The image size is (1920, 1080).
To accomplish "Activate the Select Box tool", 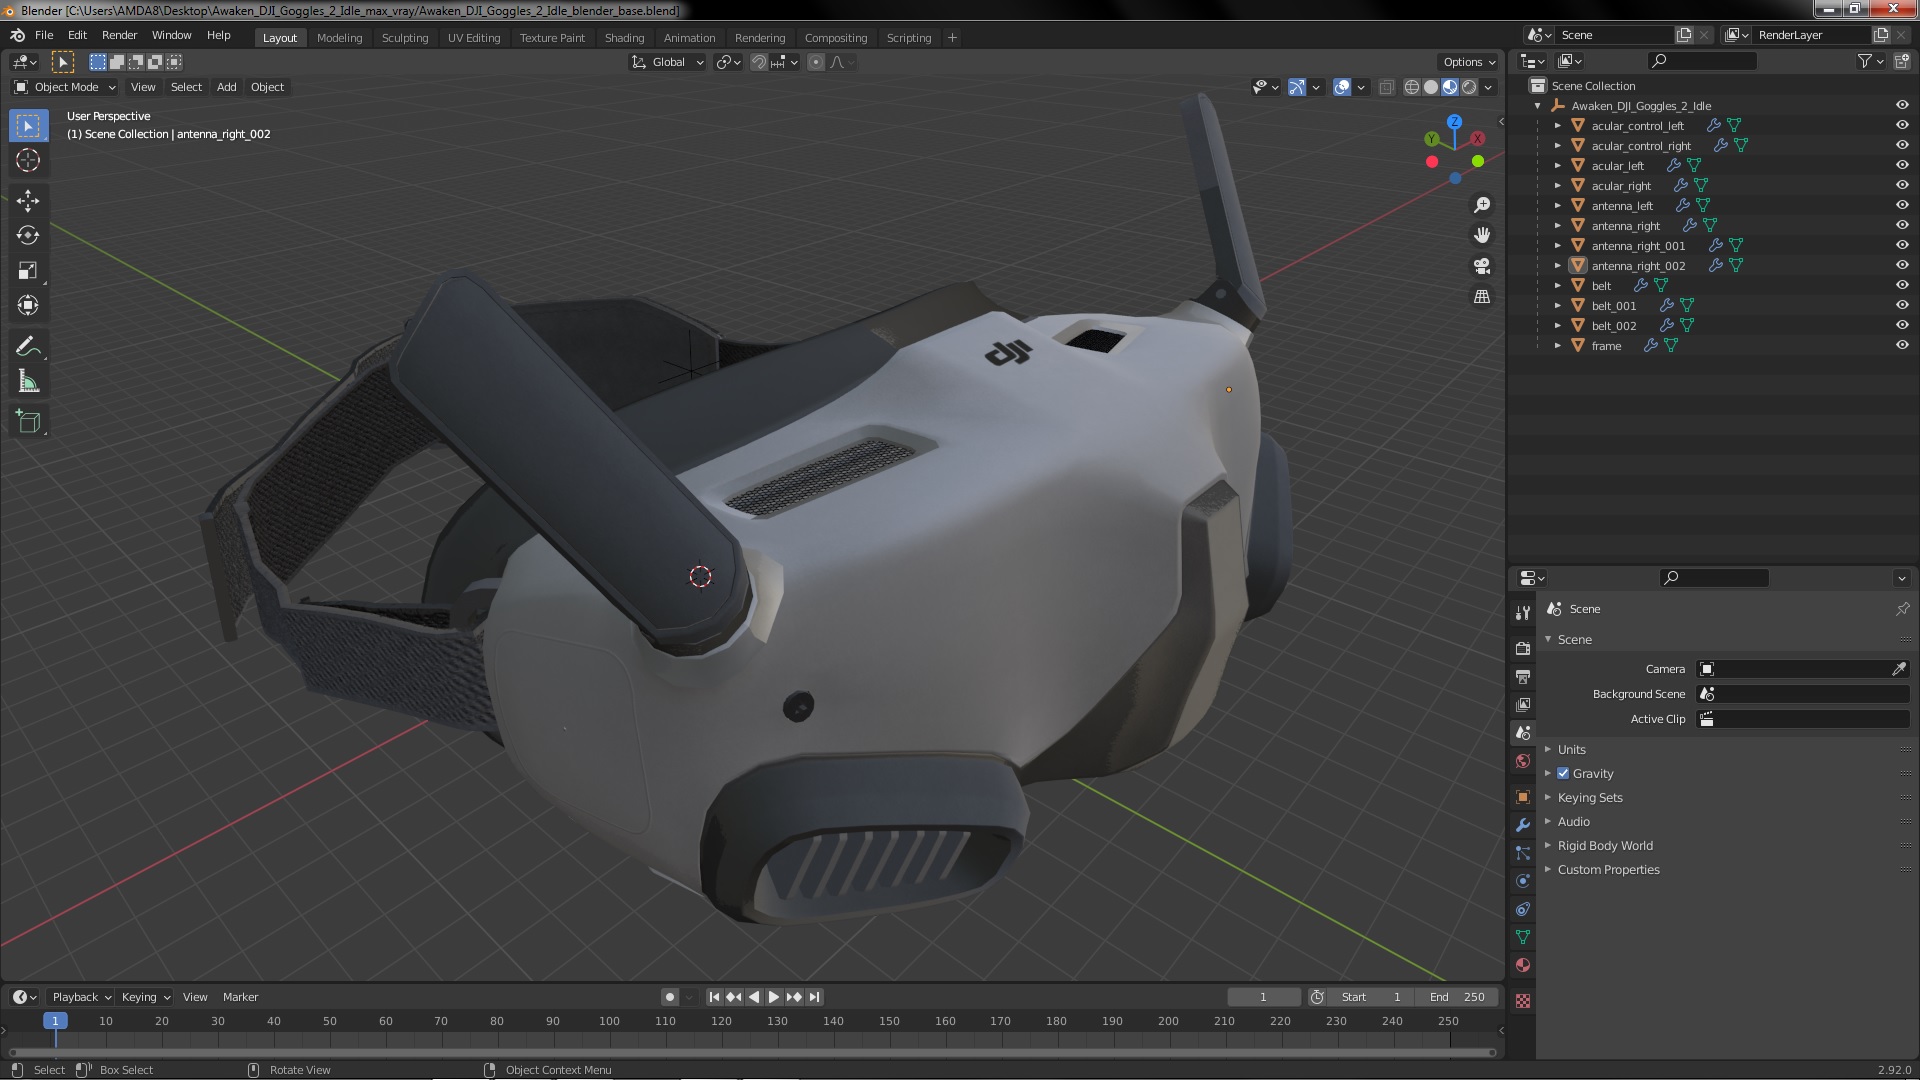I will (x=28, y=126).
